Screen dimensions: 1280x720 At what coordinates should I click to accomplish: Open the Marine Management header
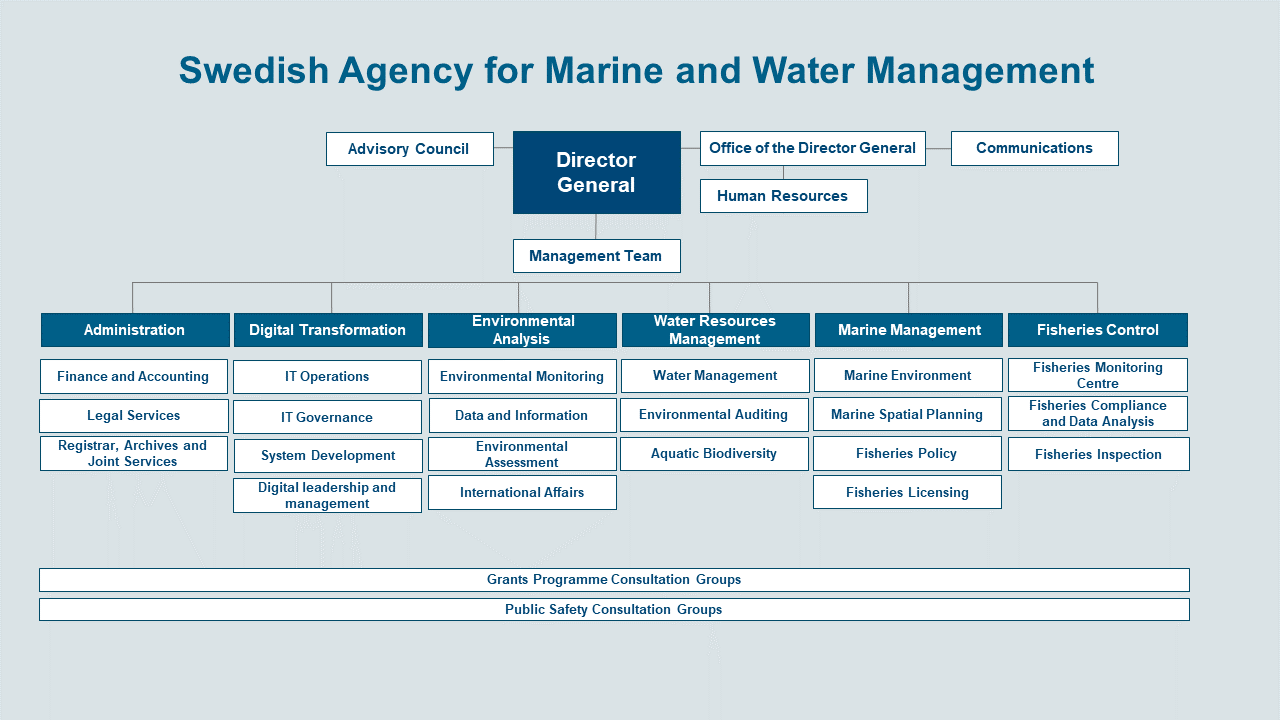(908, 330)
